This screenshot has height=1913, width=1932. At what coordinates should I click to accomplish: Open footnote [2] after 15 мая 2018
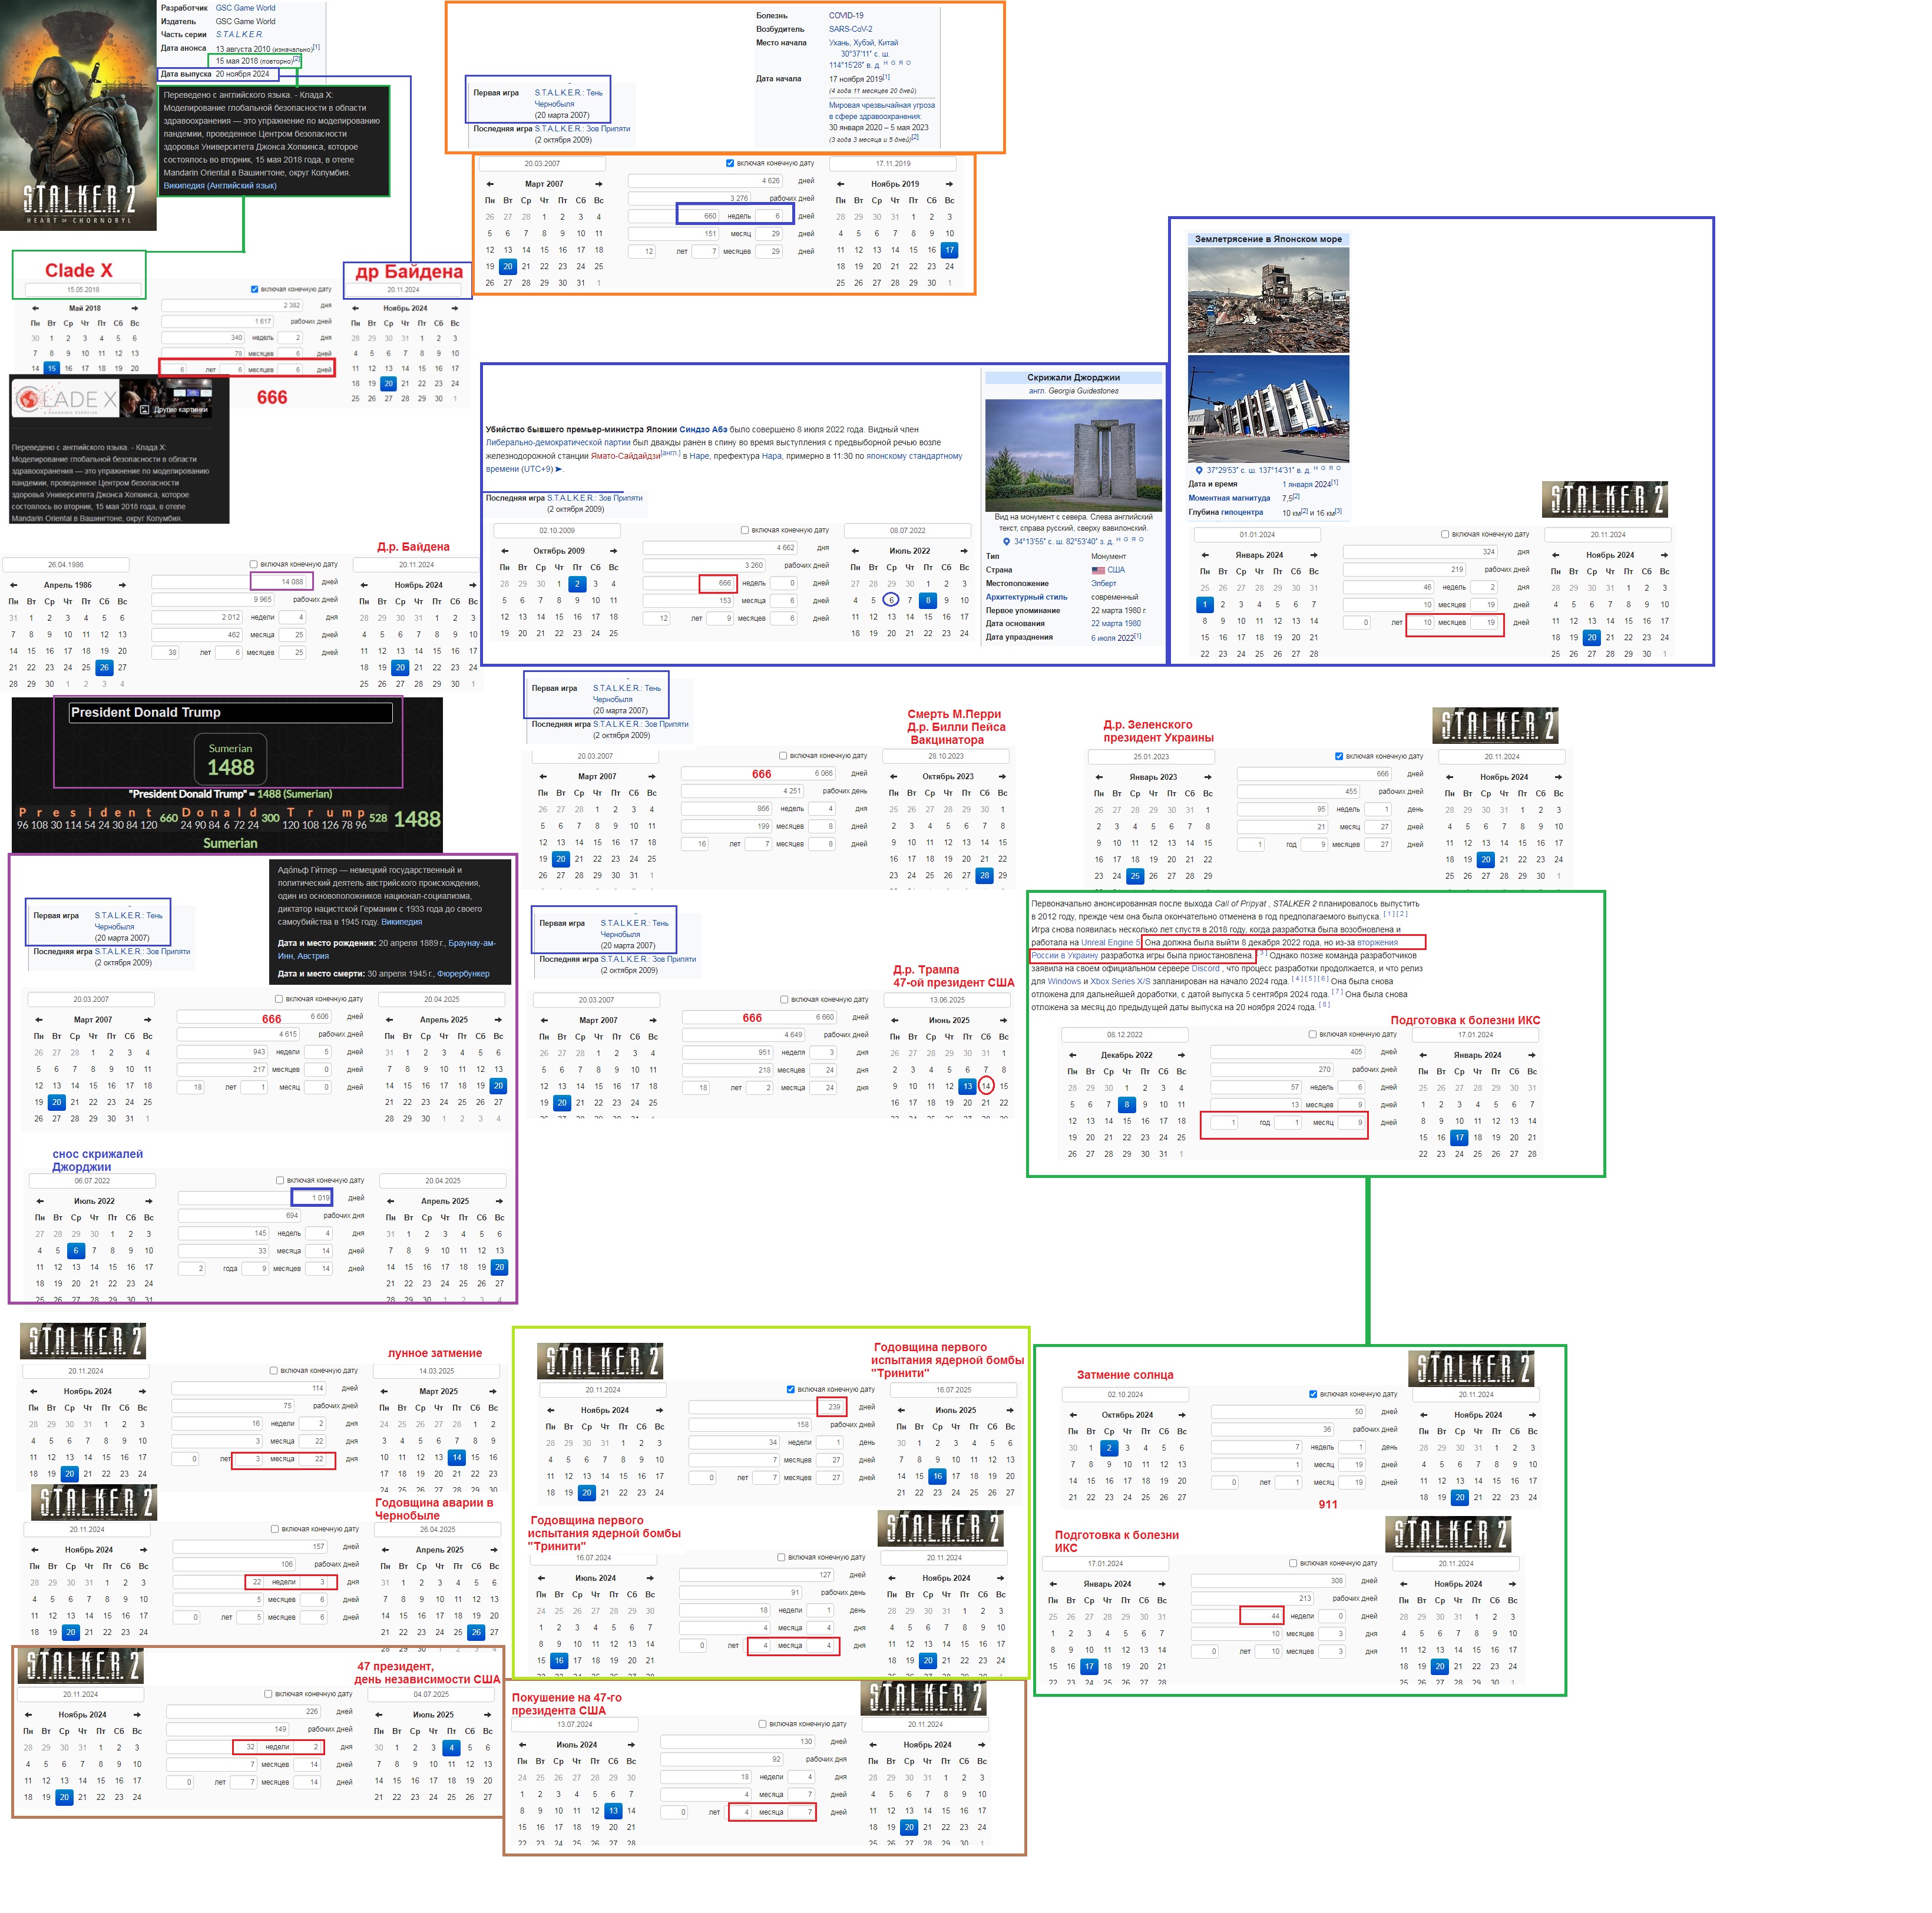pos(296,59)
